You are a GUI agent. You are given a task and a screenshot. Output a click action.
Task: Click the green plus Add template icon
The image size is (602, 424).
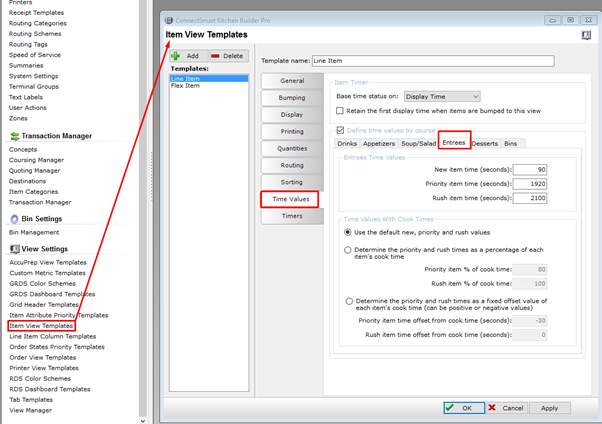176,56
